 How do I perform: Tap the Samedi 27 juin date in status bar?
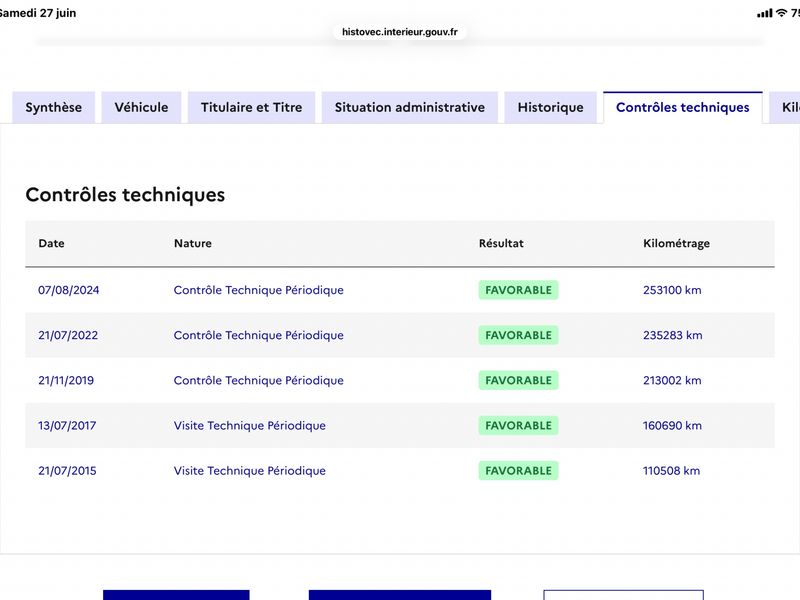(38, 13)
